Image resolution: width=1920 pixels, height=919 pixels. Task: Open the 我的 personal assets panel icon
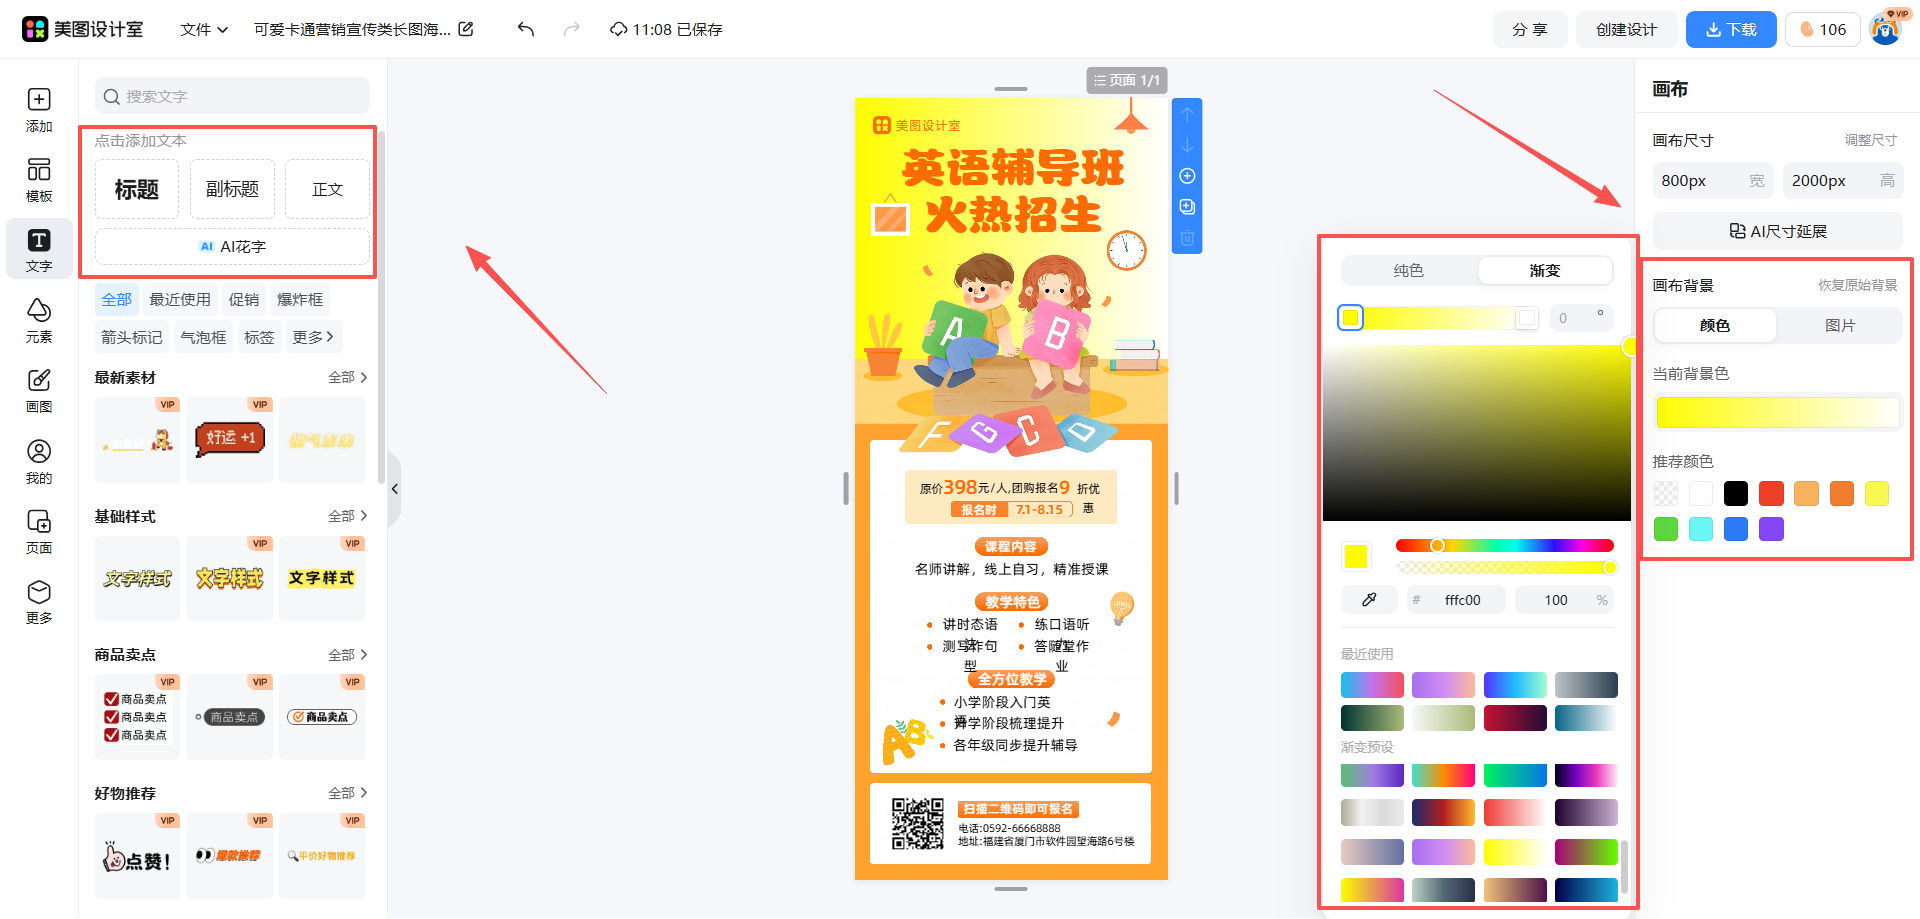pos(38,460)
